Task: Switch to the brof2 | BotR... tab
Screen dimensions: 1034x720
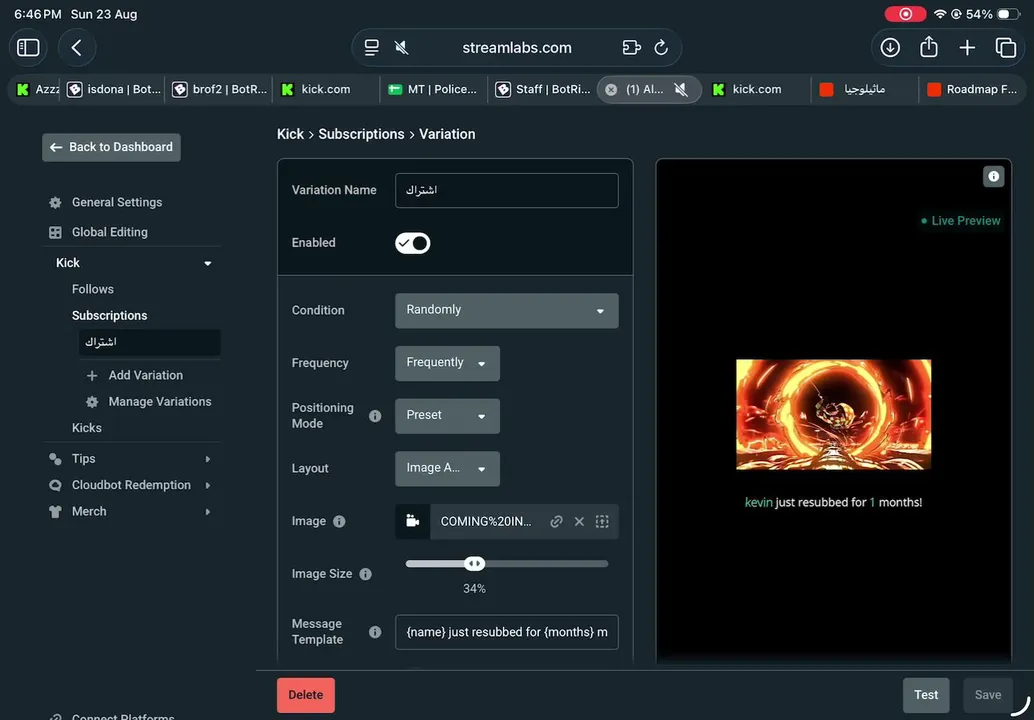Action: pos(219,90)
